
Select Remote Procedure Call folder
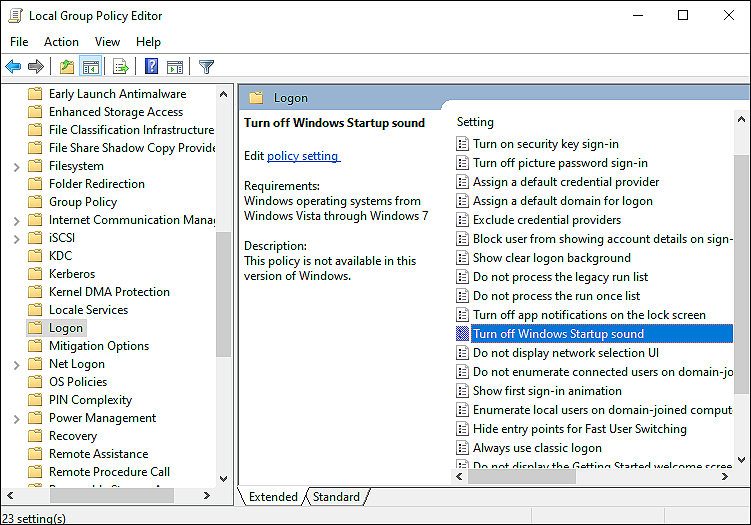[109, 472]
